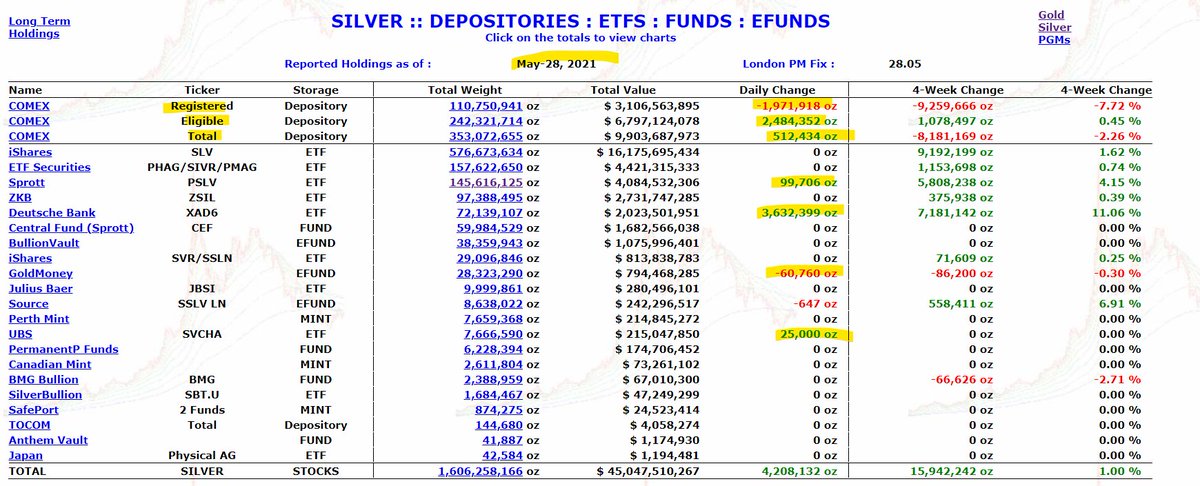View chart for SVR/SSLN weight 29,096,846
Screen dimensions: 1200x486
tap(489, 258)
